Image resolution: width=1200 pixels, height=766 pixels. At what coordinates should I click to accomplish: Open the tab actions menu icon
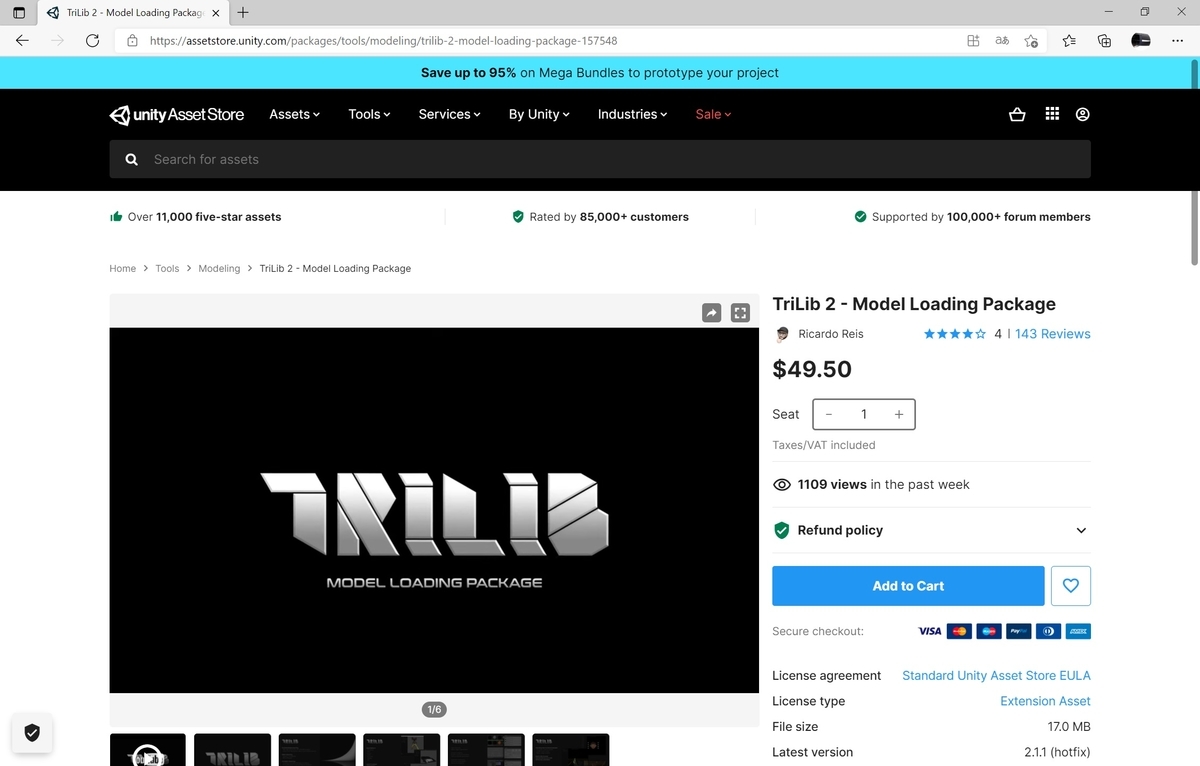(19, 13)
